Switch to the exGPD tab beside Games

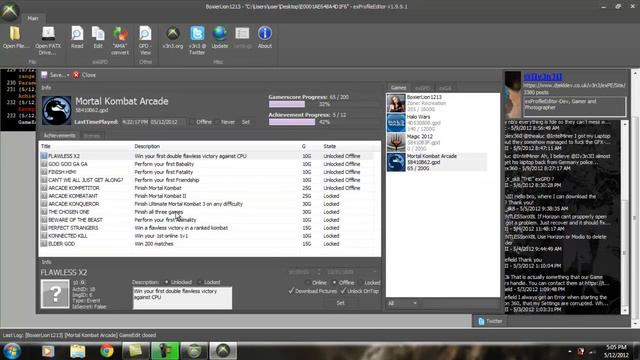tap(422, 88)
